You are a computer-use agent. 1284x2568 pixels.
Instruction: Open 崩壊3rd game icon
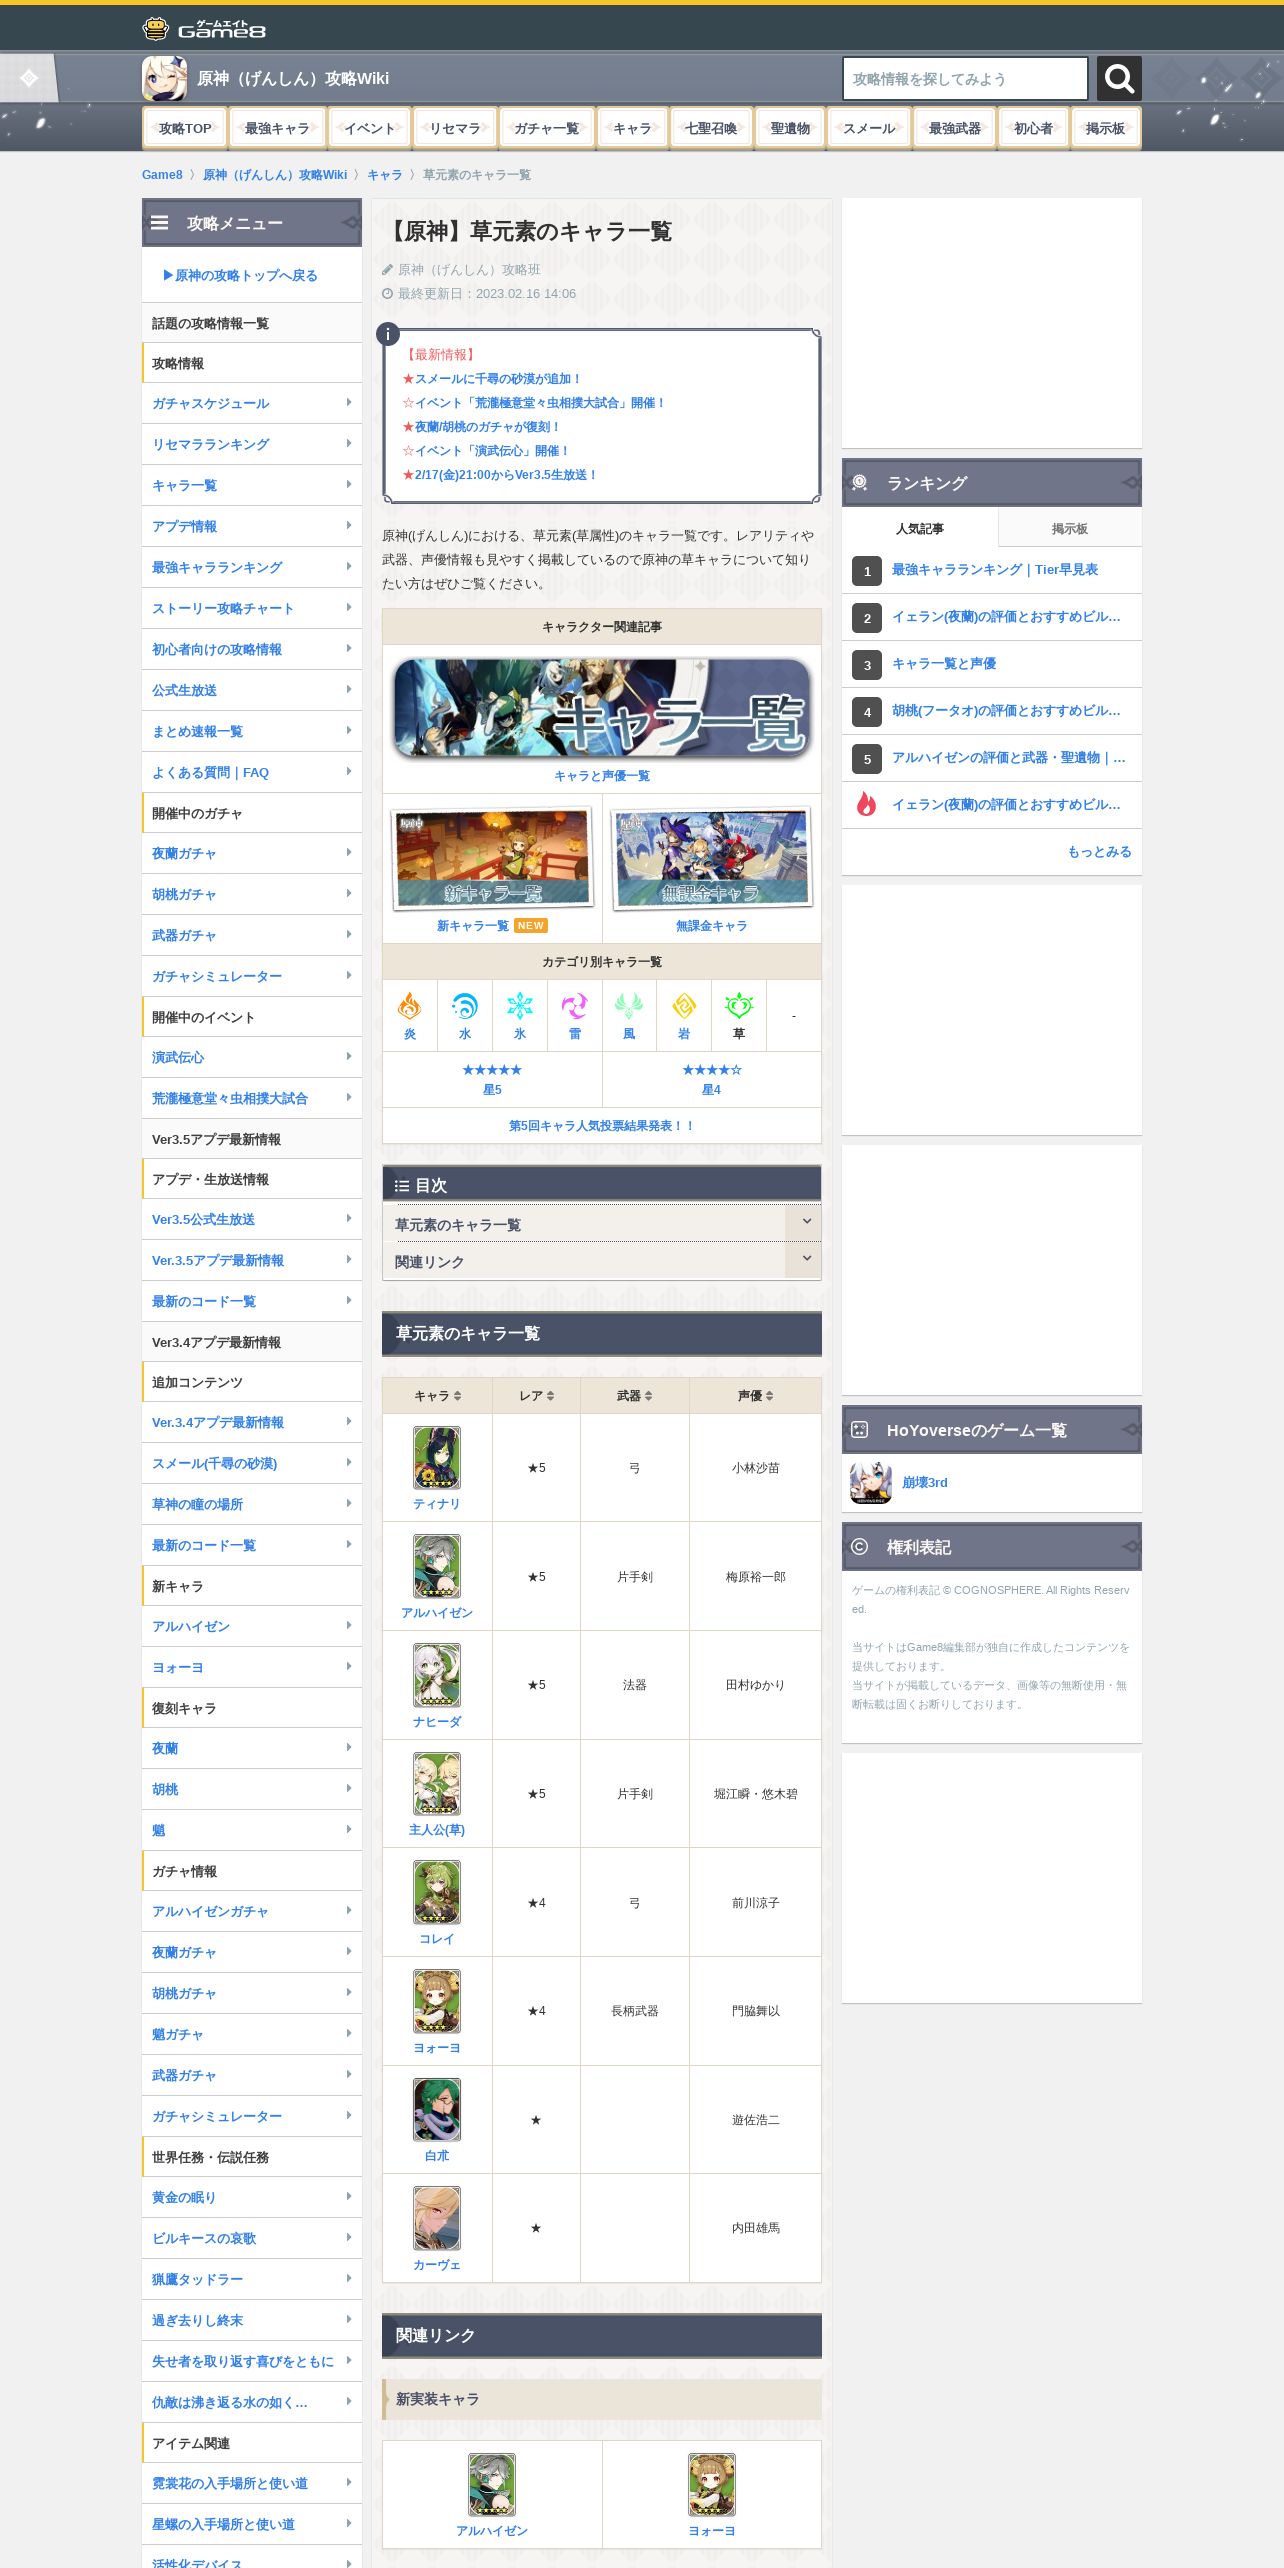point(871,1483)
